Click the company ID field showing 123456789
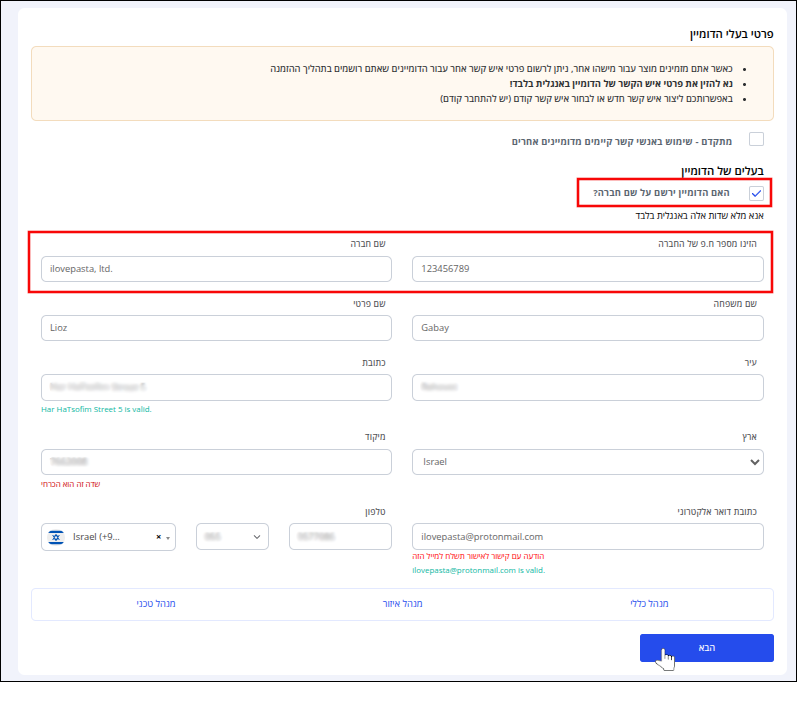 tap(588, 269)
